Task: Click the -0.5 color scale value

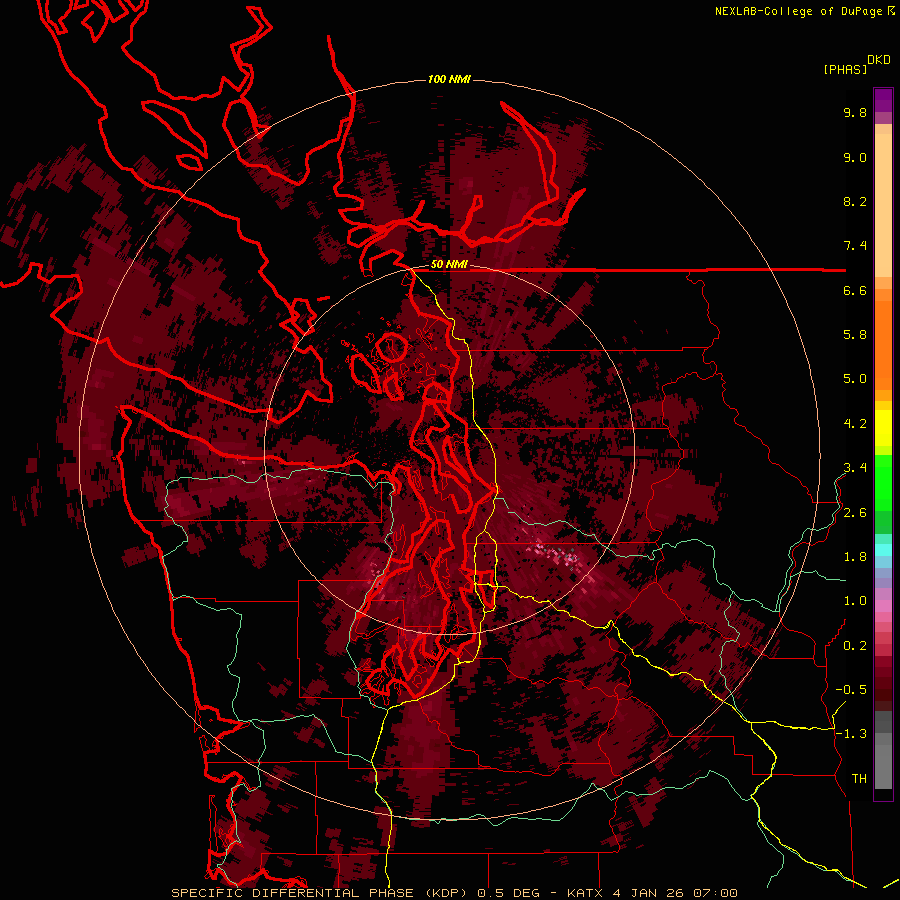Action: pos(851,690)
